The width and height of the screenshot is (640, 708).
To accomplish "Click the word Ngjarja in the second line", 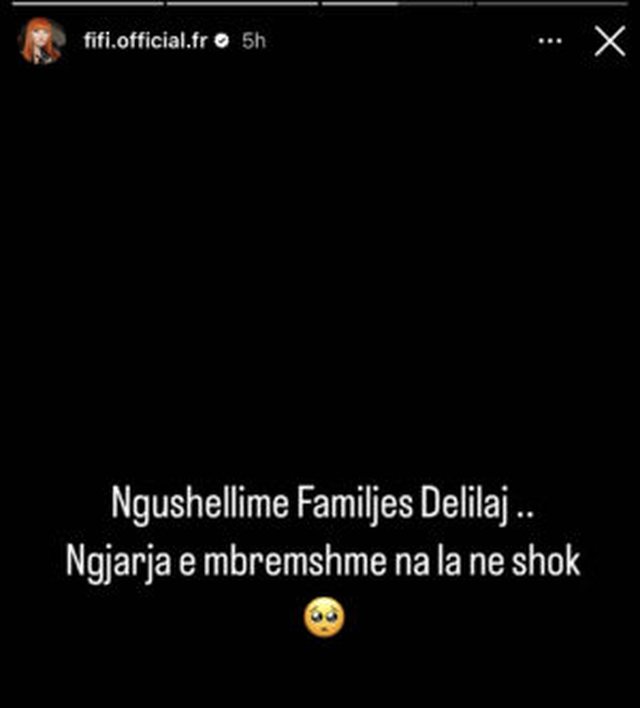I will [x=118, y=563].
